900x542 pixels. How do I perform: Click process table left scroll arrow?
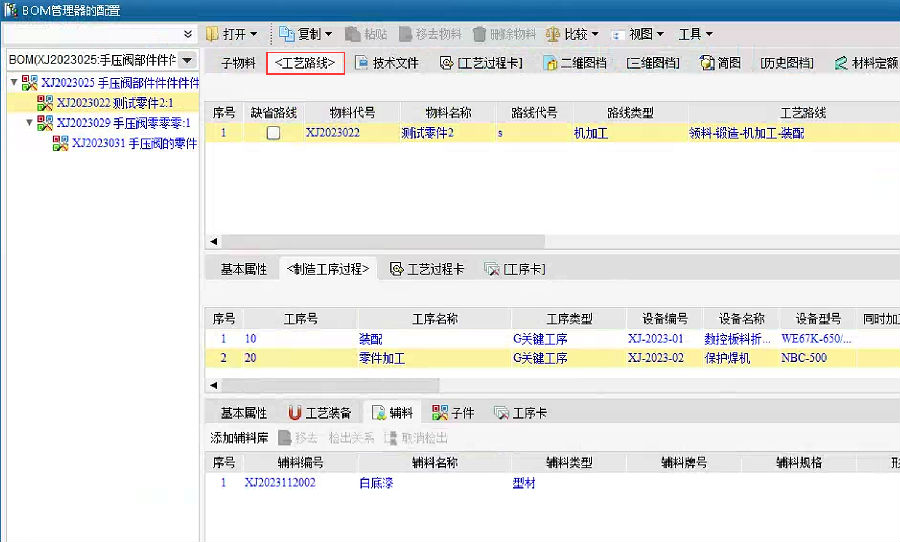coord(214,385)
